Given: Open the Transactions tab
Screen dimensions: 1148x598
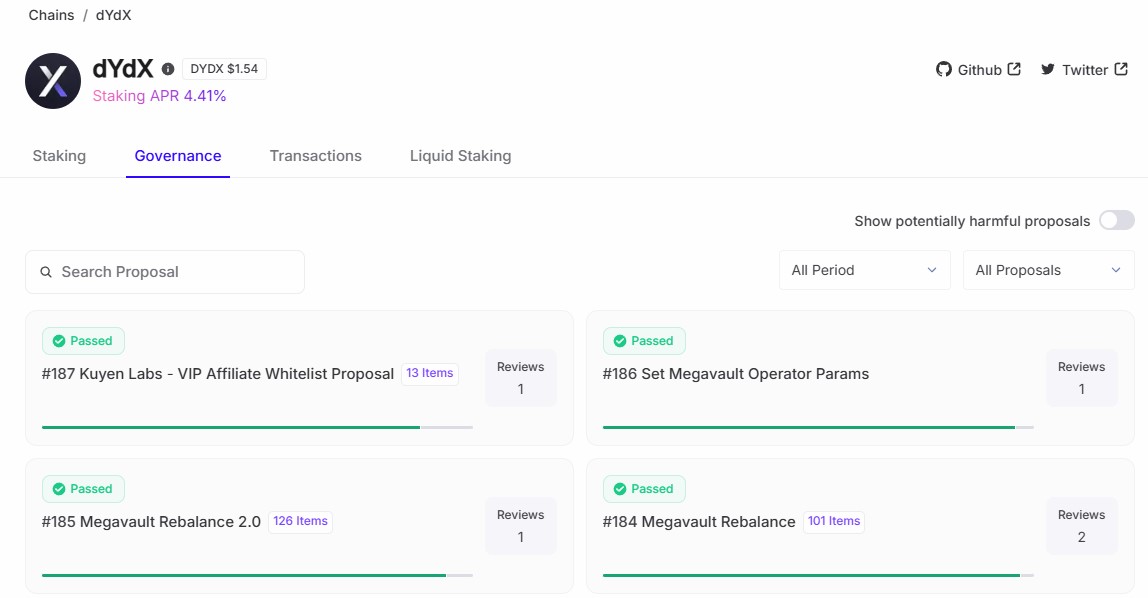Looking at the screenshot, I should click(x=316, y=156).
